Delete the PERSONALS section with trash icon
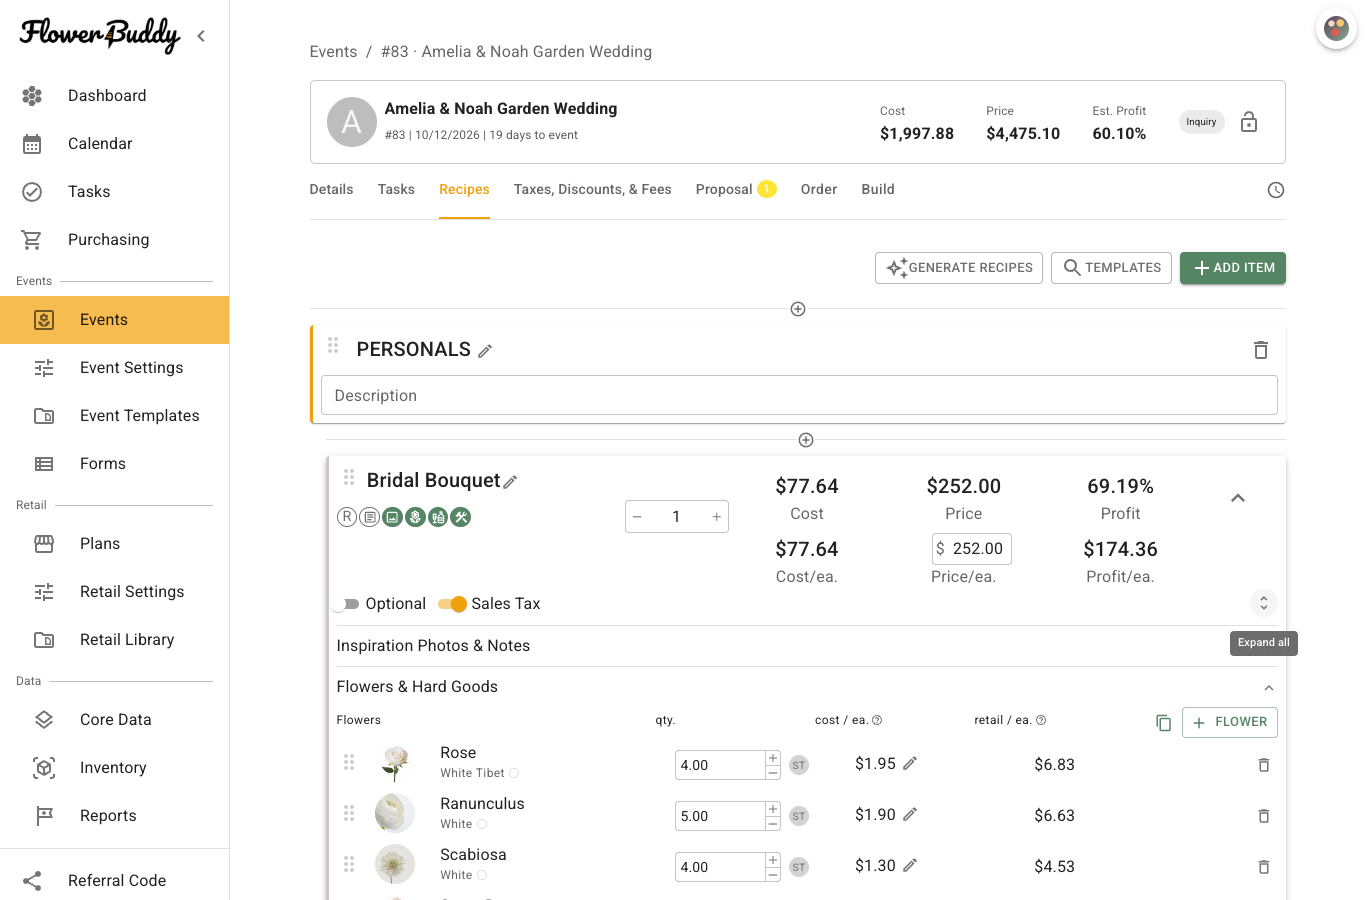This screenshot has width=1365, height=900. coord(1261,350)
